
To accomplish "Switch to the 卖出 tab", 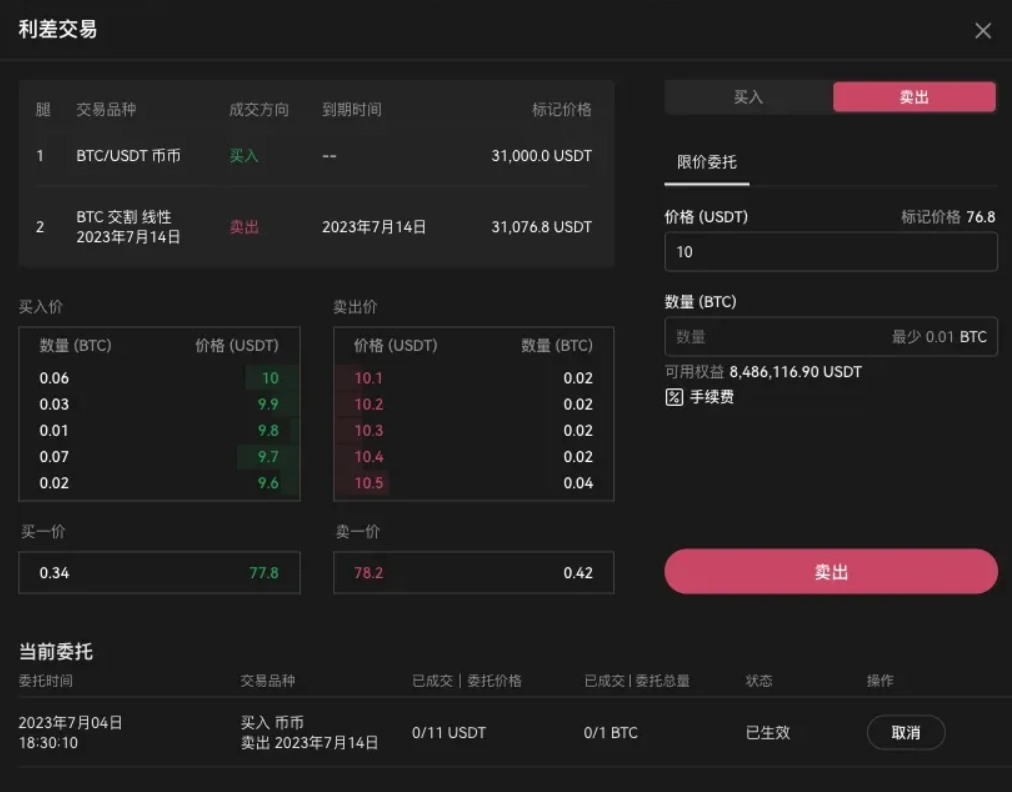I will coord(914,96).
